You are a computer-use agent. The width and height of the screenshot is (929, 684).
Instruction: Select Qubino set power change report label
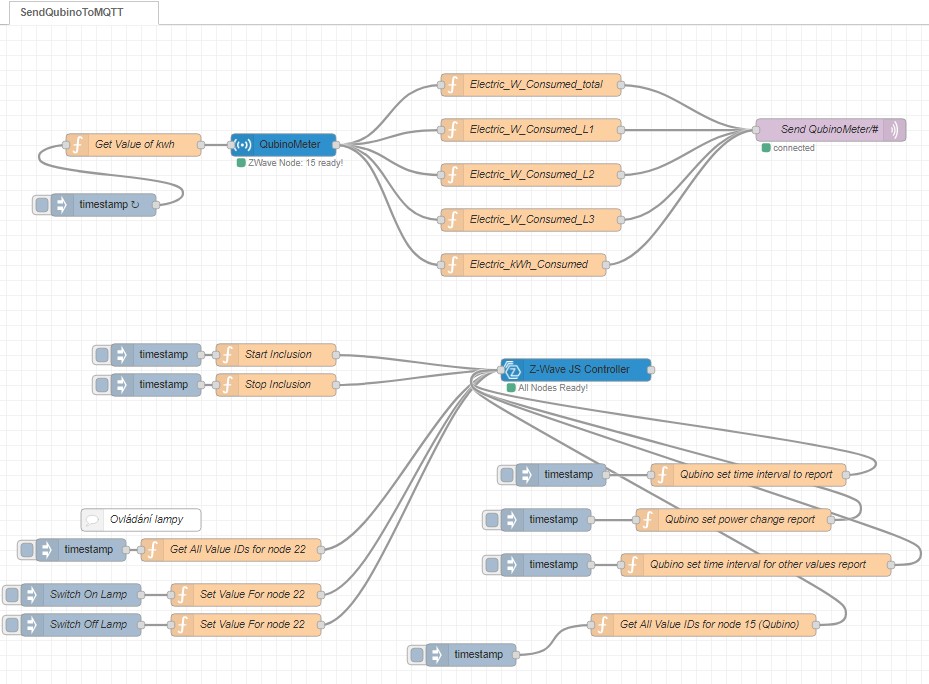point(739,519)
